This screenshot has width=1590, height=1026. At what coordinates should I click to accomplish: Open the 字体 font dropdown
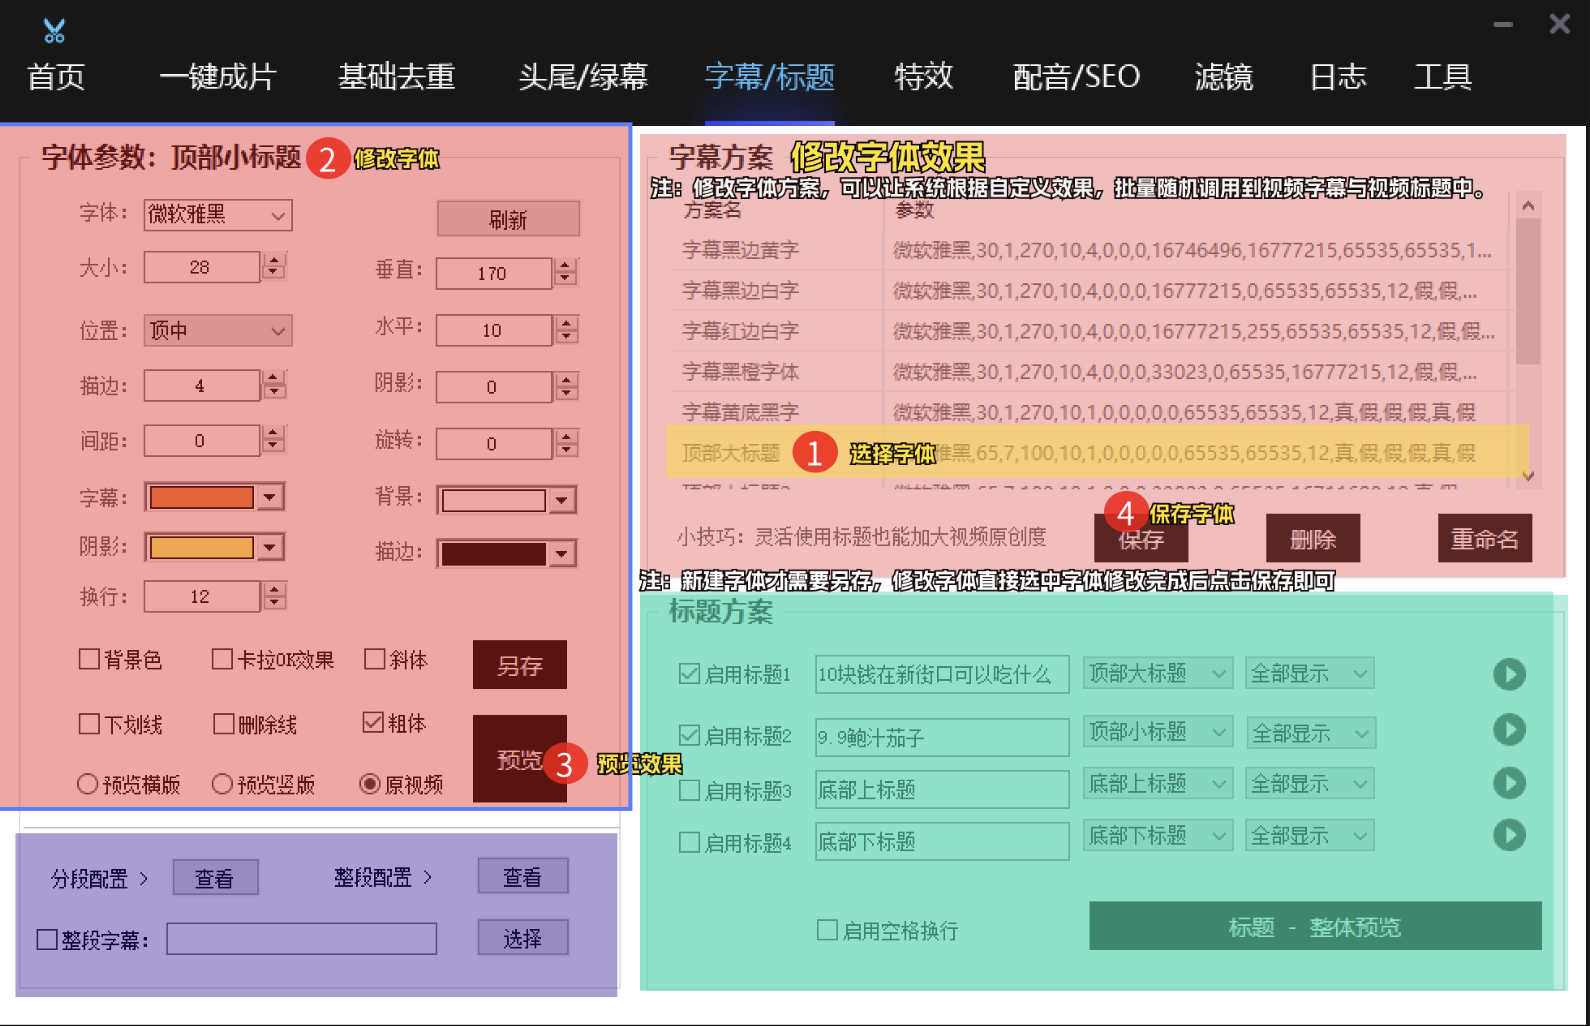click(x=218, y=215)
